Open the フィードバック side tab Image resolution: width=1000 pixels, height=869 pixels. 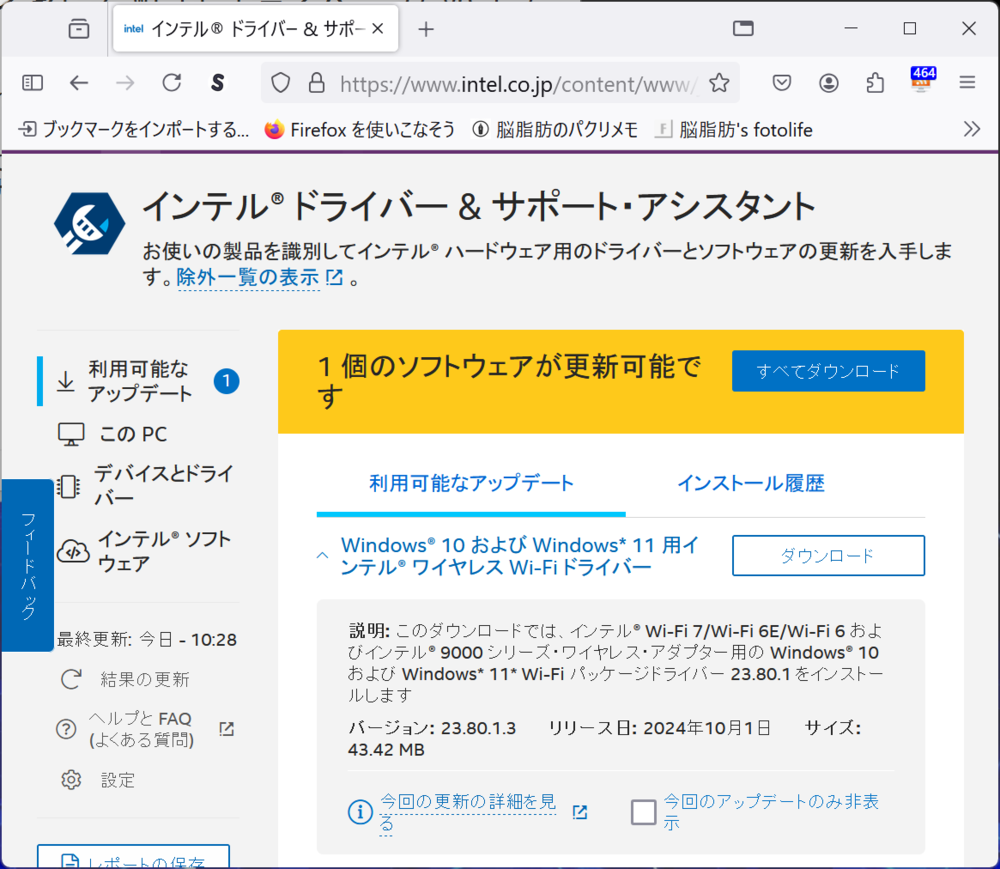(27, 565)
